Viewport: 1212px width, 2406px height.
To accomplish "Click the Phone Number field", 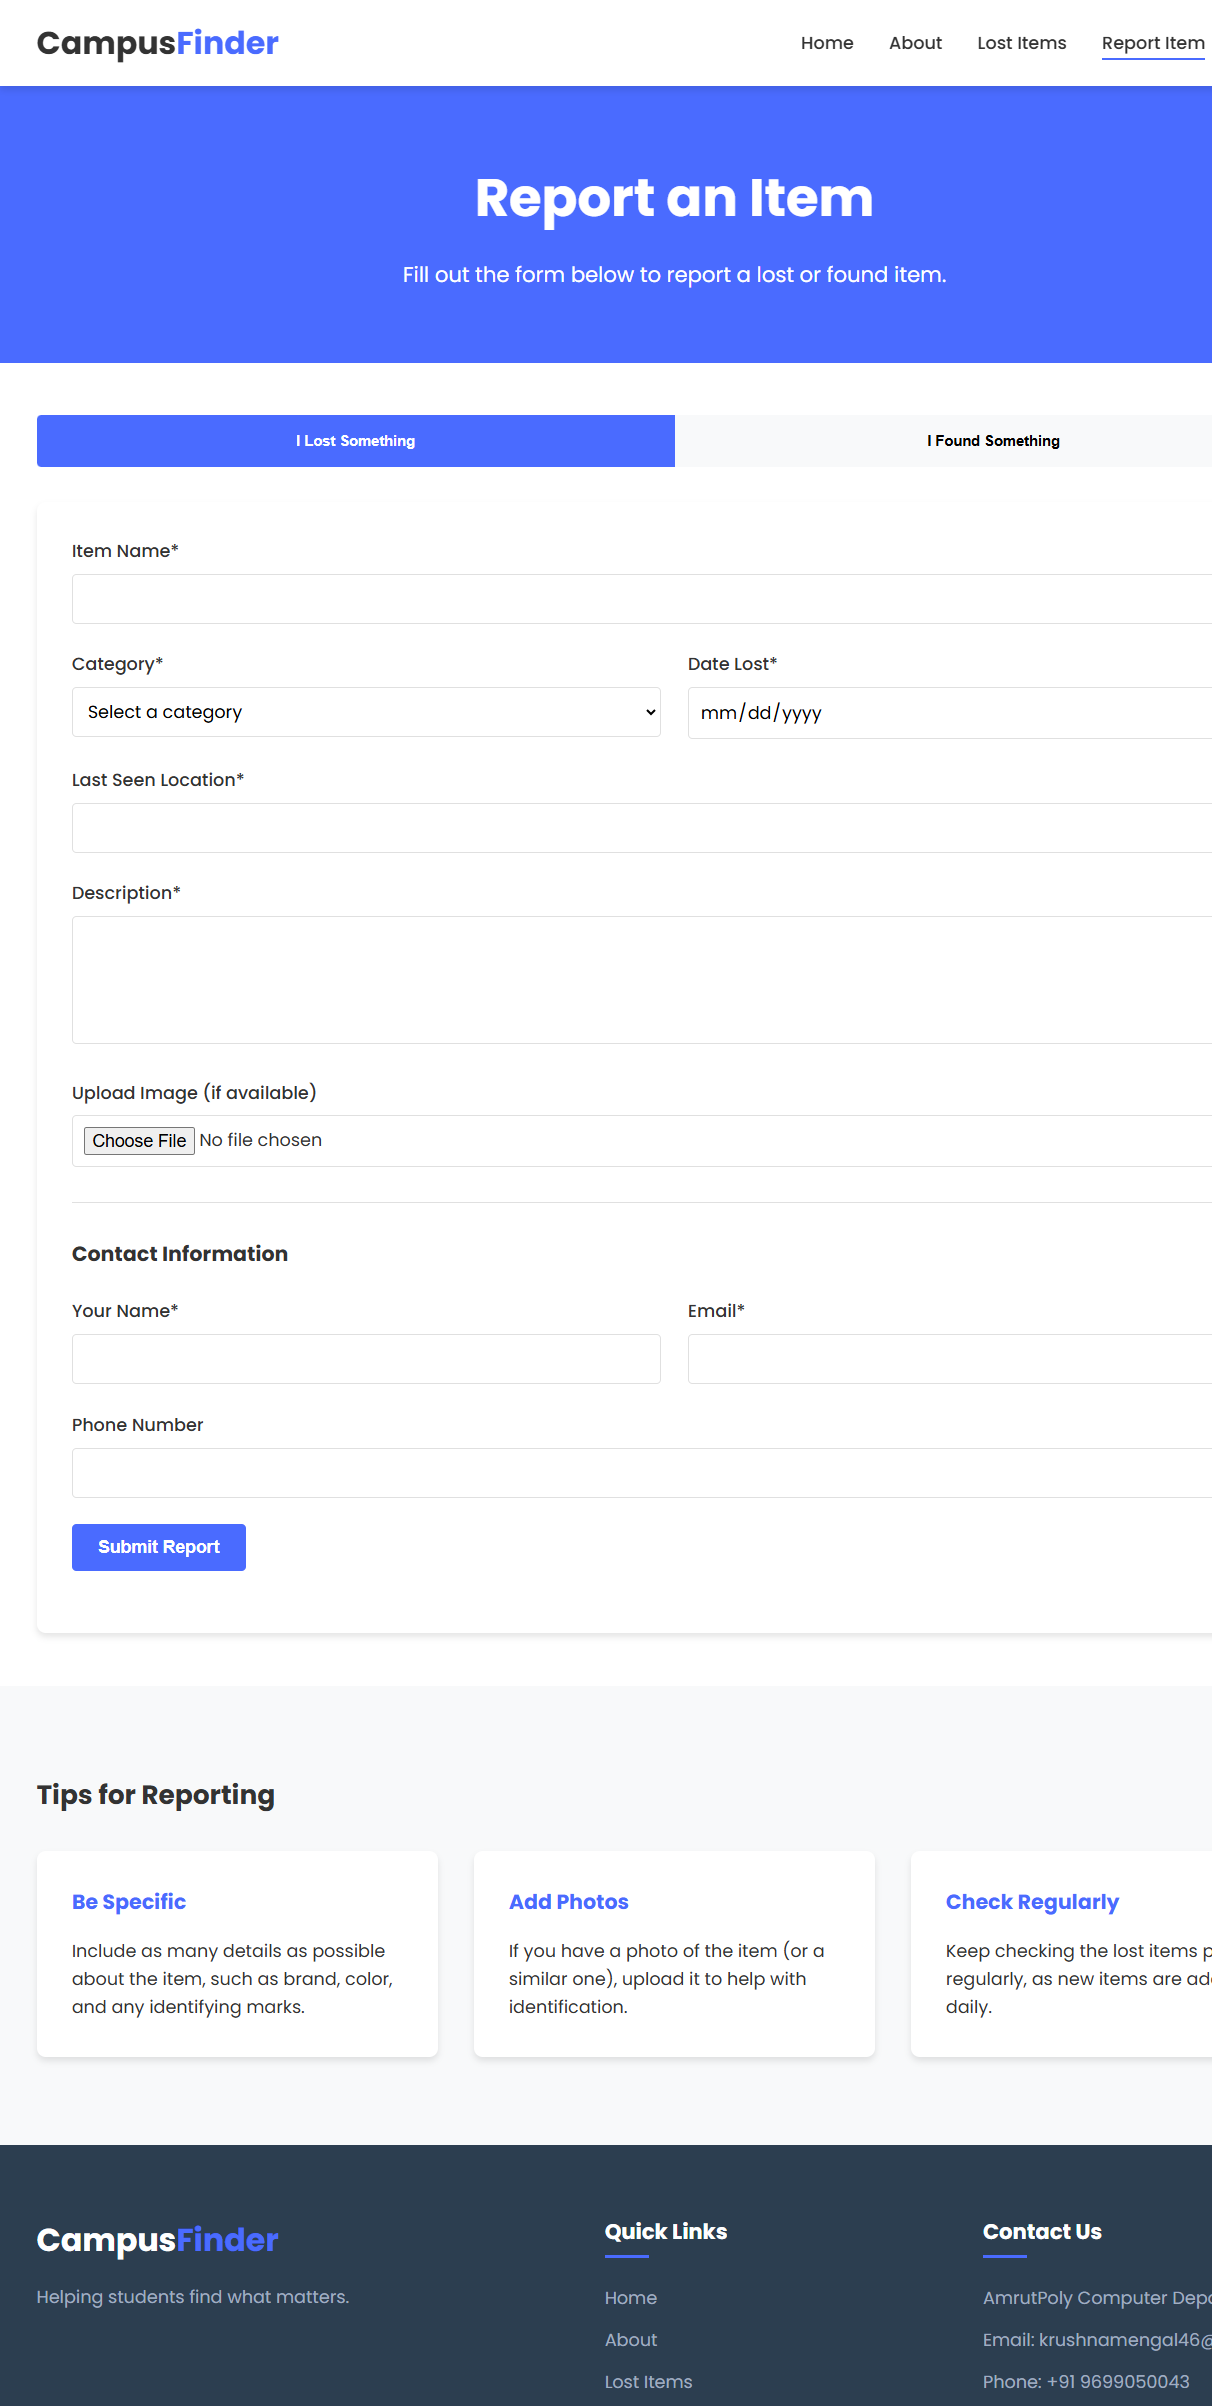I will tap(640, 1473).
